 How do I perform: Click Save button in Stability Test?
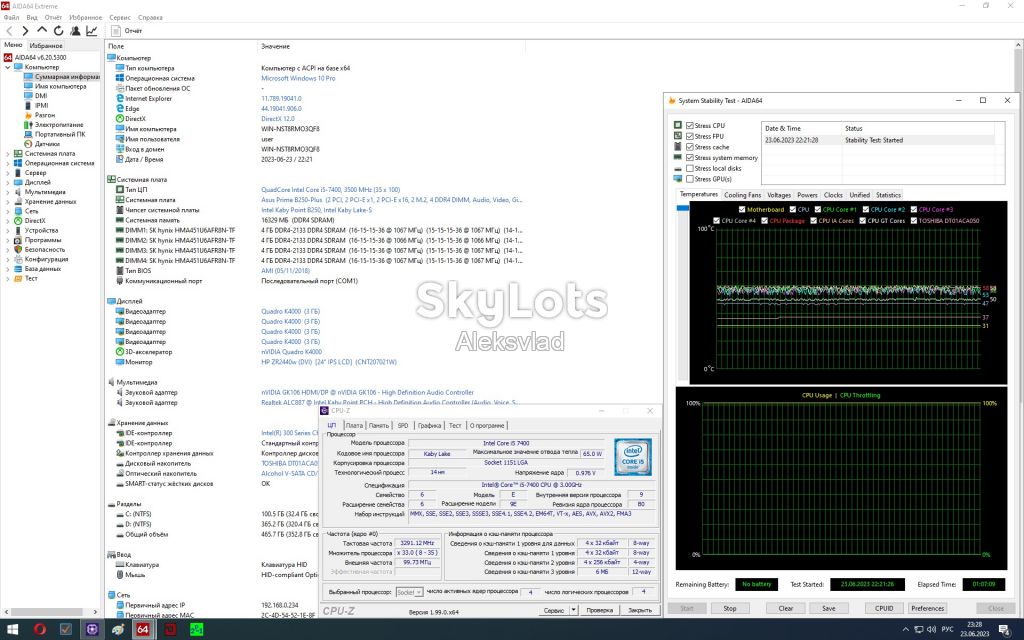pos(828,608)
